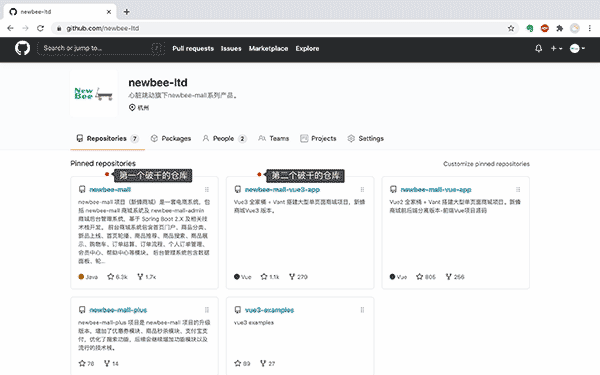Select the Projects tab
The height and width of the screenshot is (375, 600).
tap(318, 139)
